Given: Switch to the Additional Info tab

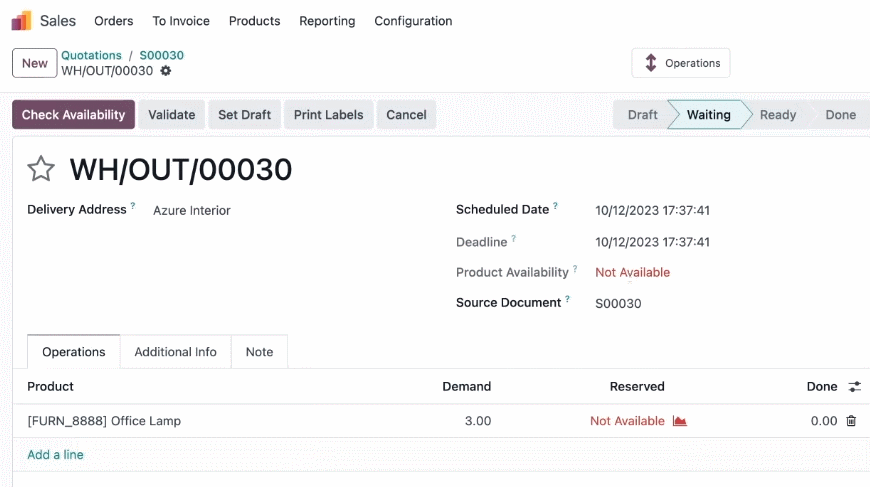Looking at the screenshot, I should pos(175,352).
